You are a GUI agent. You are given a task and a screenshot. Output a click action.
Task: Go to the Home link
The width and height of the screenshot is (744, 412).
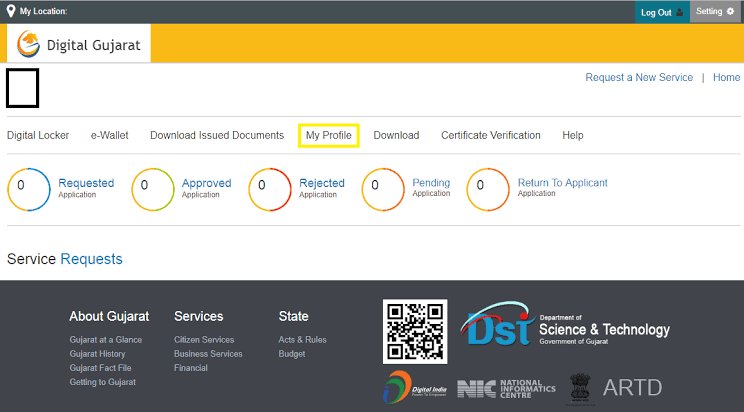pos(726,77)
